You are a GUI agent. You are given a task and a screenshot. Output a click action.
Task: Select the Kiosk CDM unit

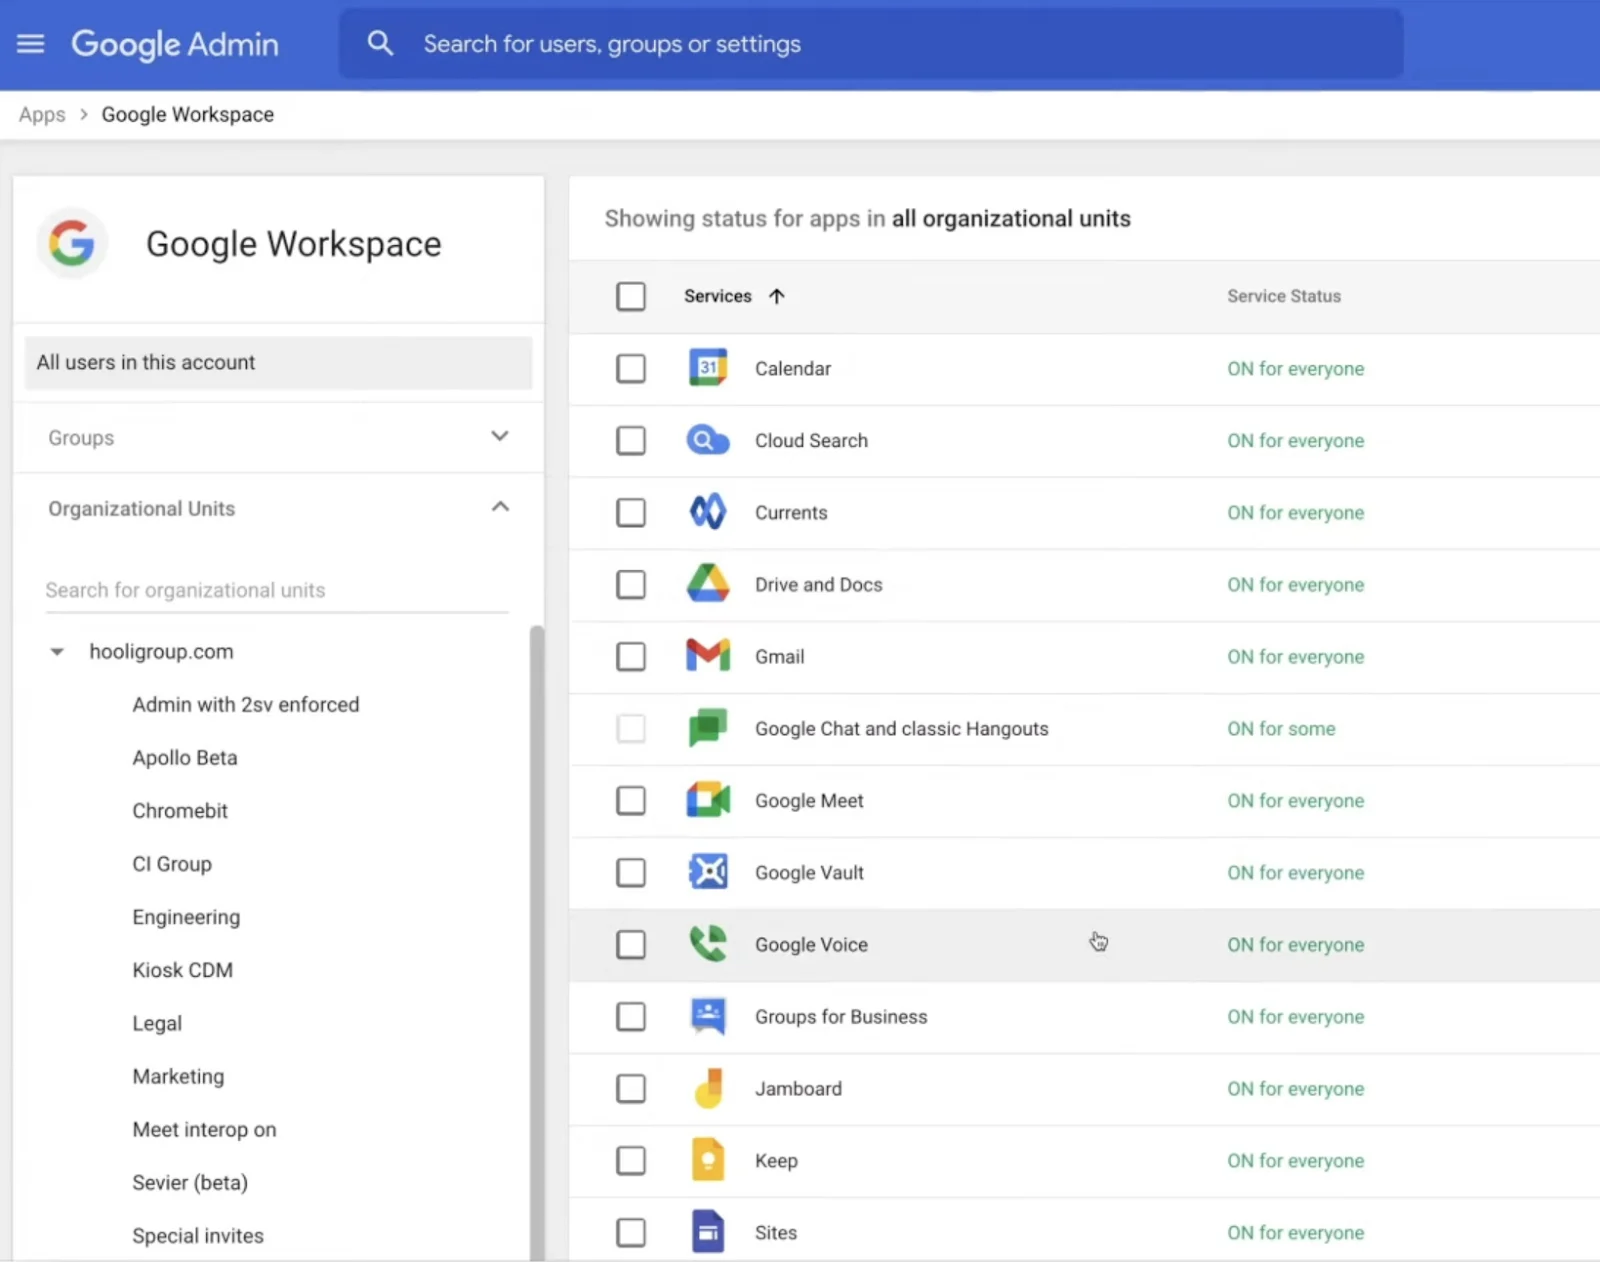coord(183,970)
